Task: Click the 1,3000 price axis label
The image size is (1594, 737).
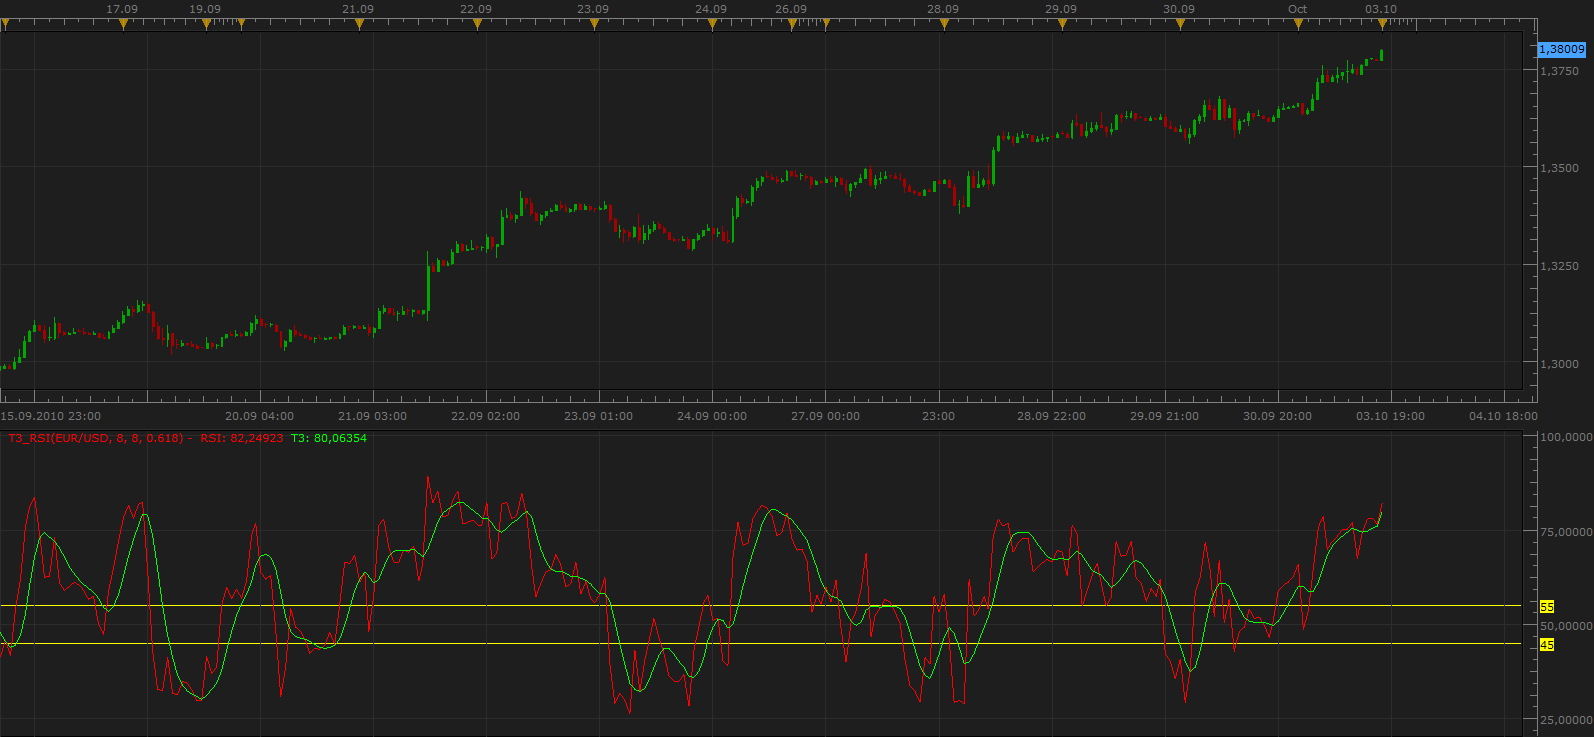Action: click(x=1560, y=364)
